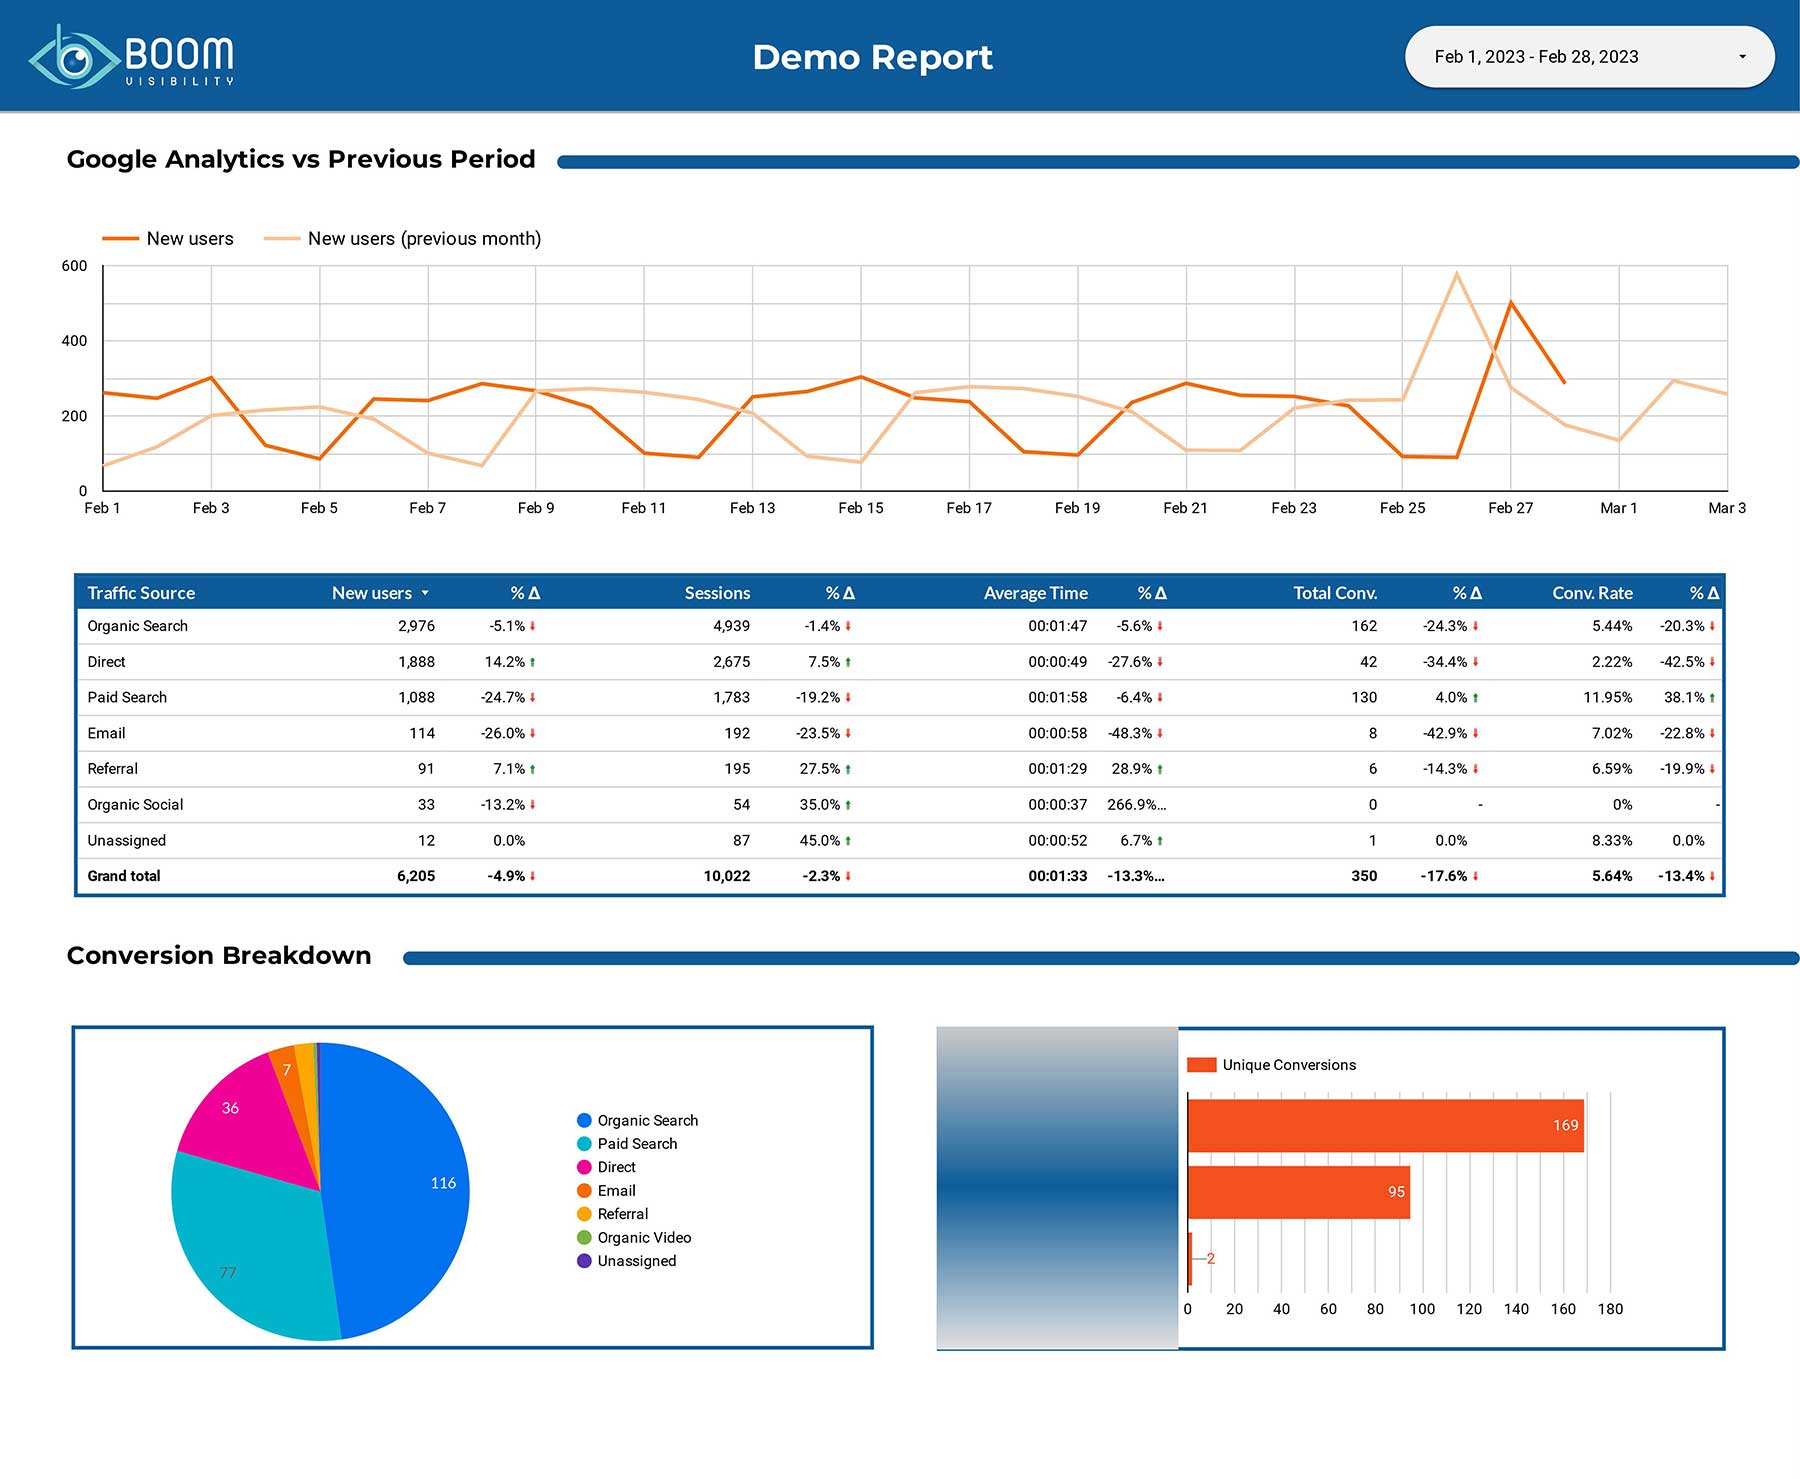This screenshot has width=1800, height=1479.
Task: Select the Direct traffic source row
Action: [x=900, y=662]
